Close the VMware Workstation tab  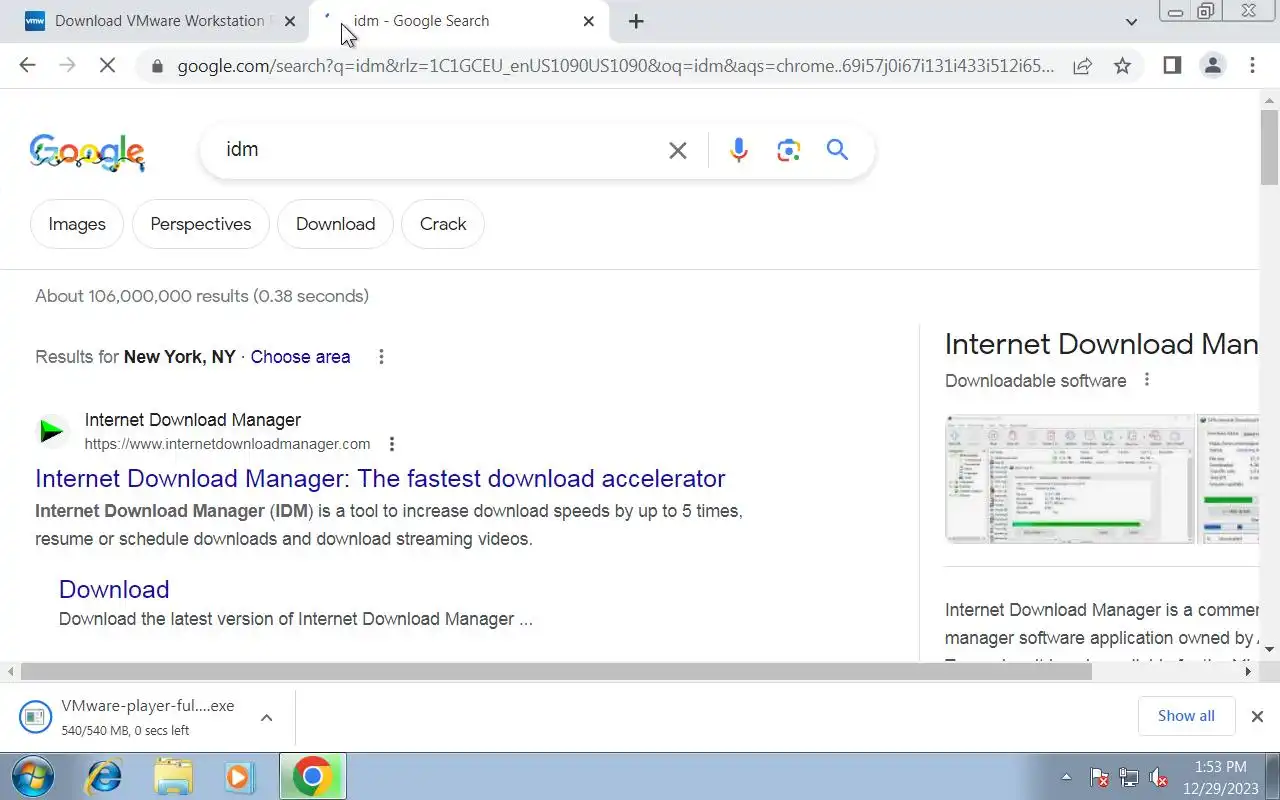click(x=291, y=21)
